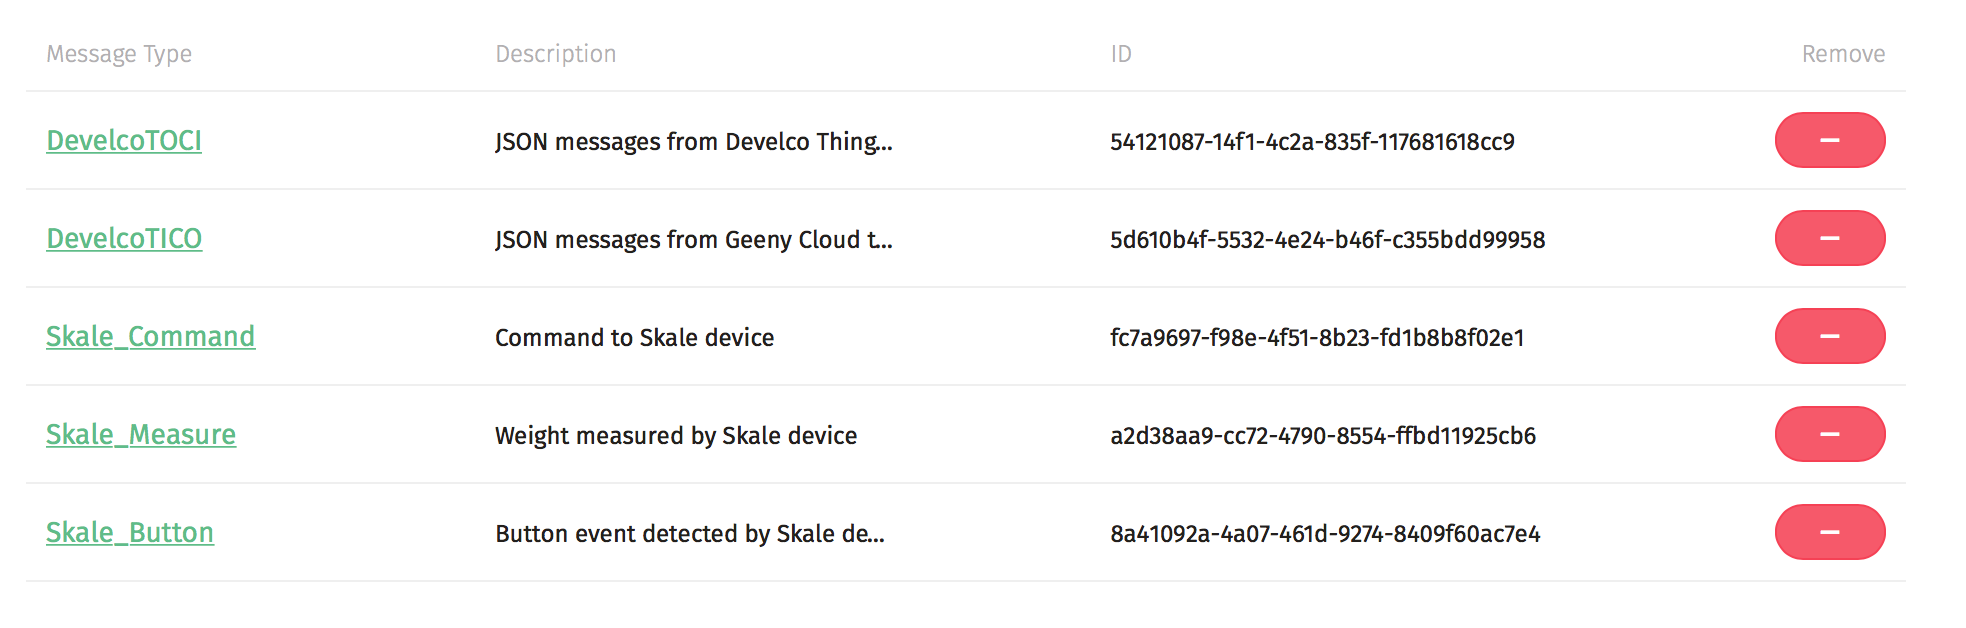
Task: Select the ID starting with 5d610b4f
Action: coord(1327,240)
